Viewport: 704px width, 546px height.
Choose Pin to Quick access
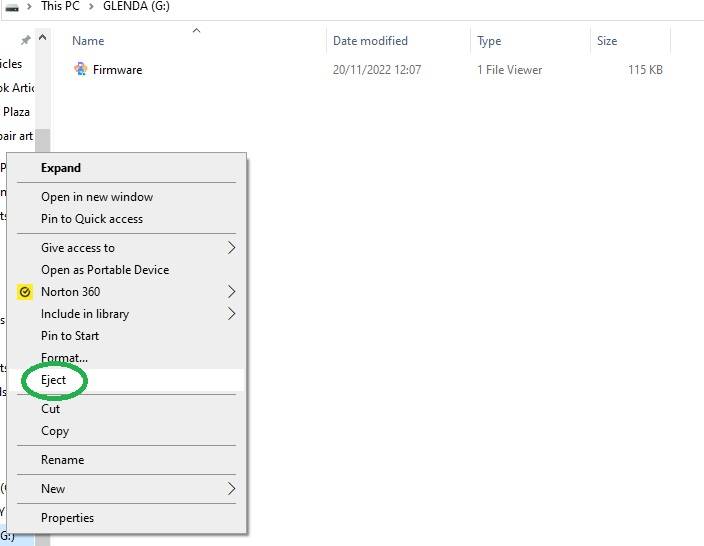click(x=127, y=219)
